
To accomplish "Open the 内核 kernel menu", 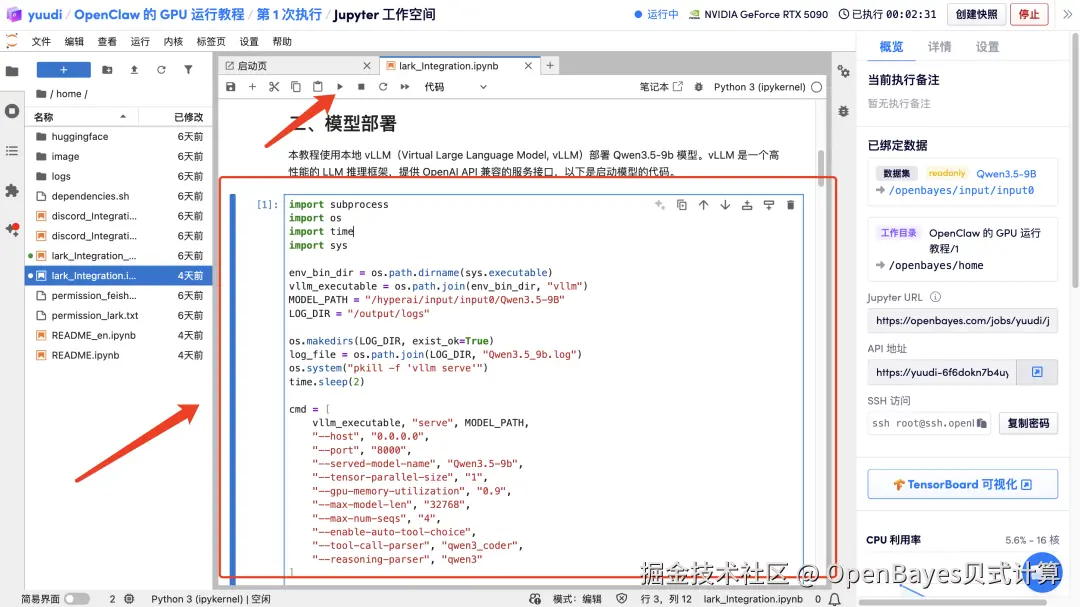I will coord(173,42).
